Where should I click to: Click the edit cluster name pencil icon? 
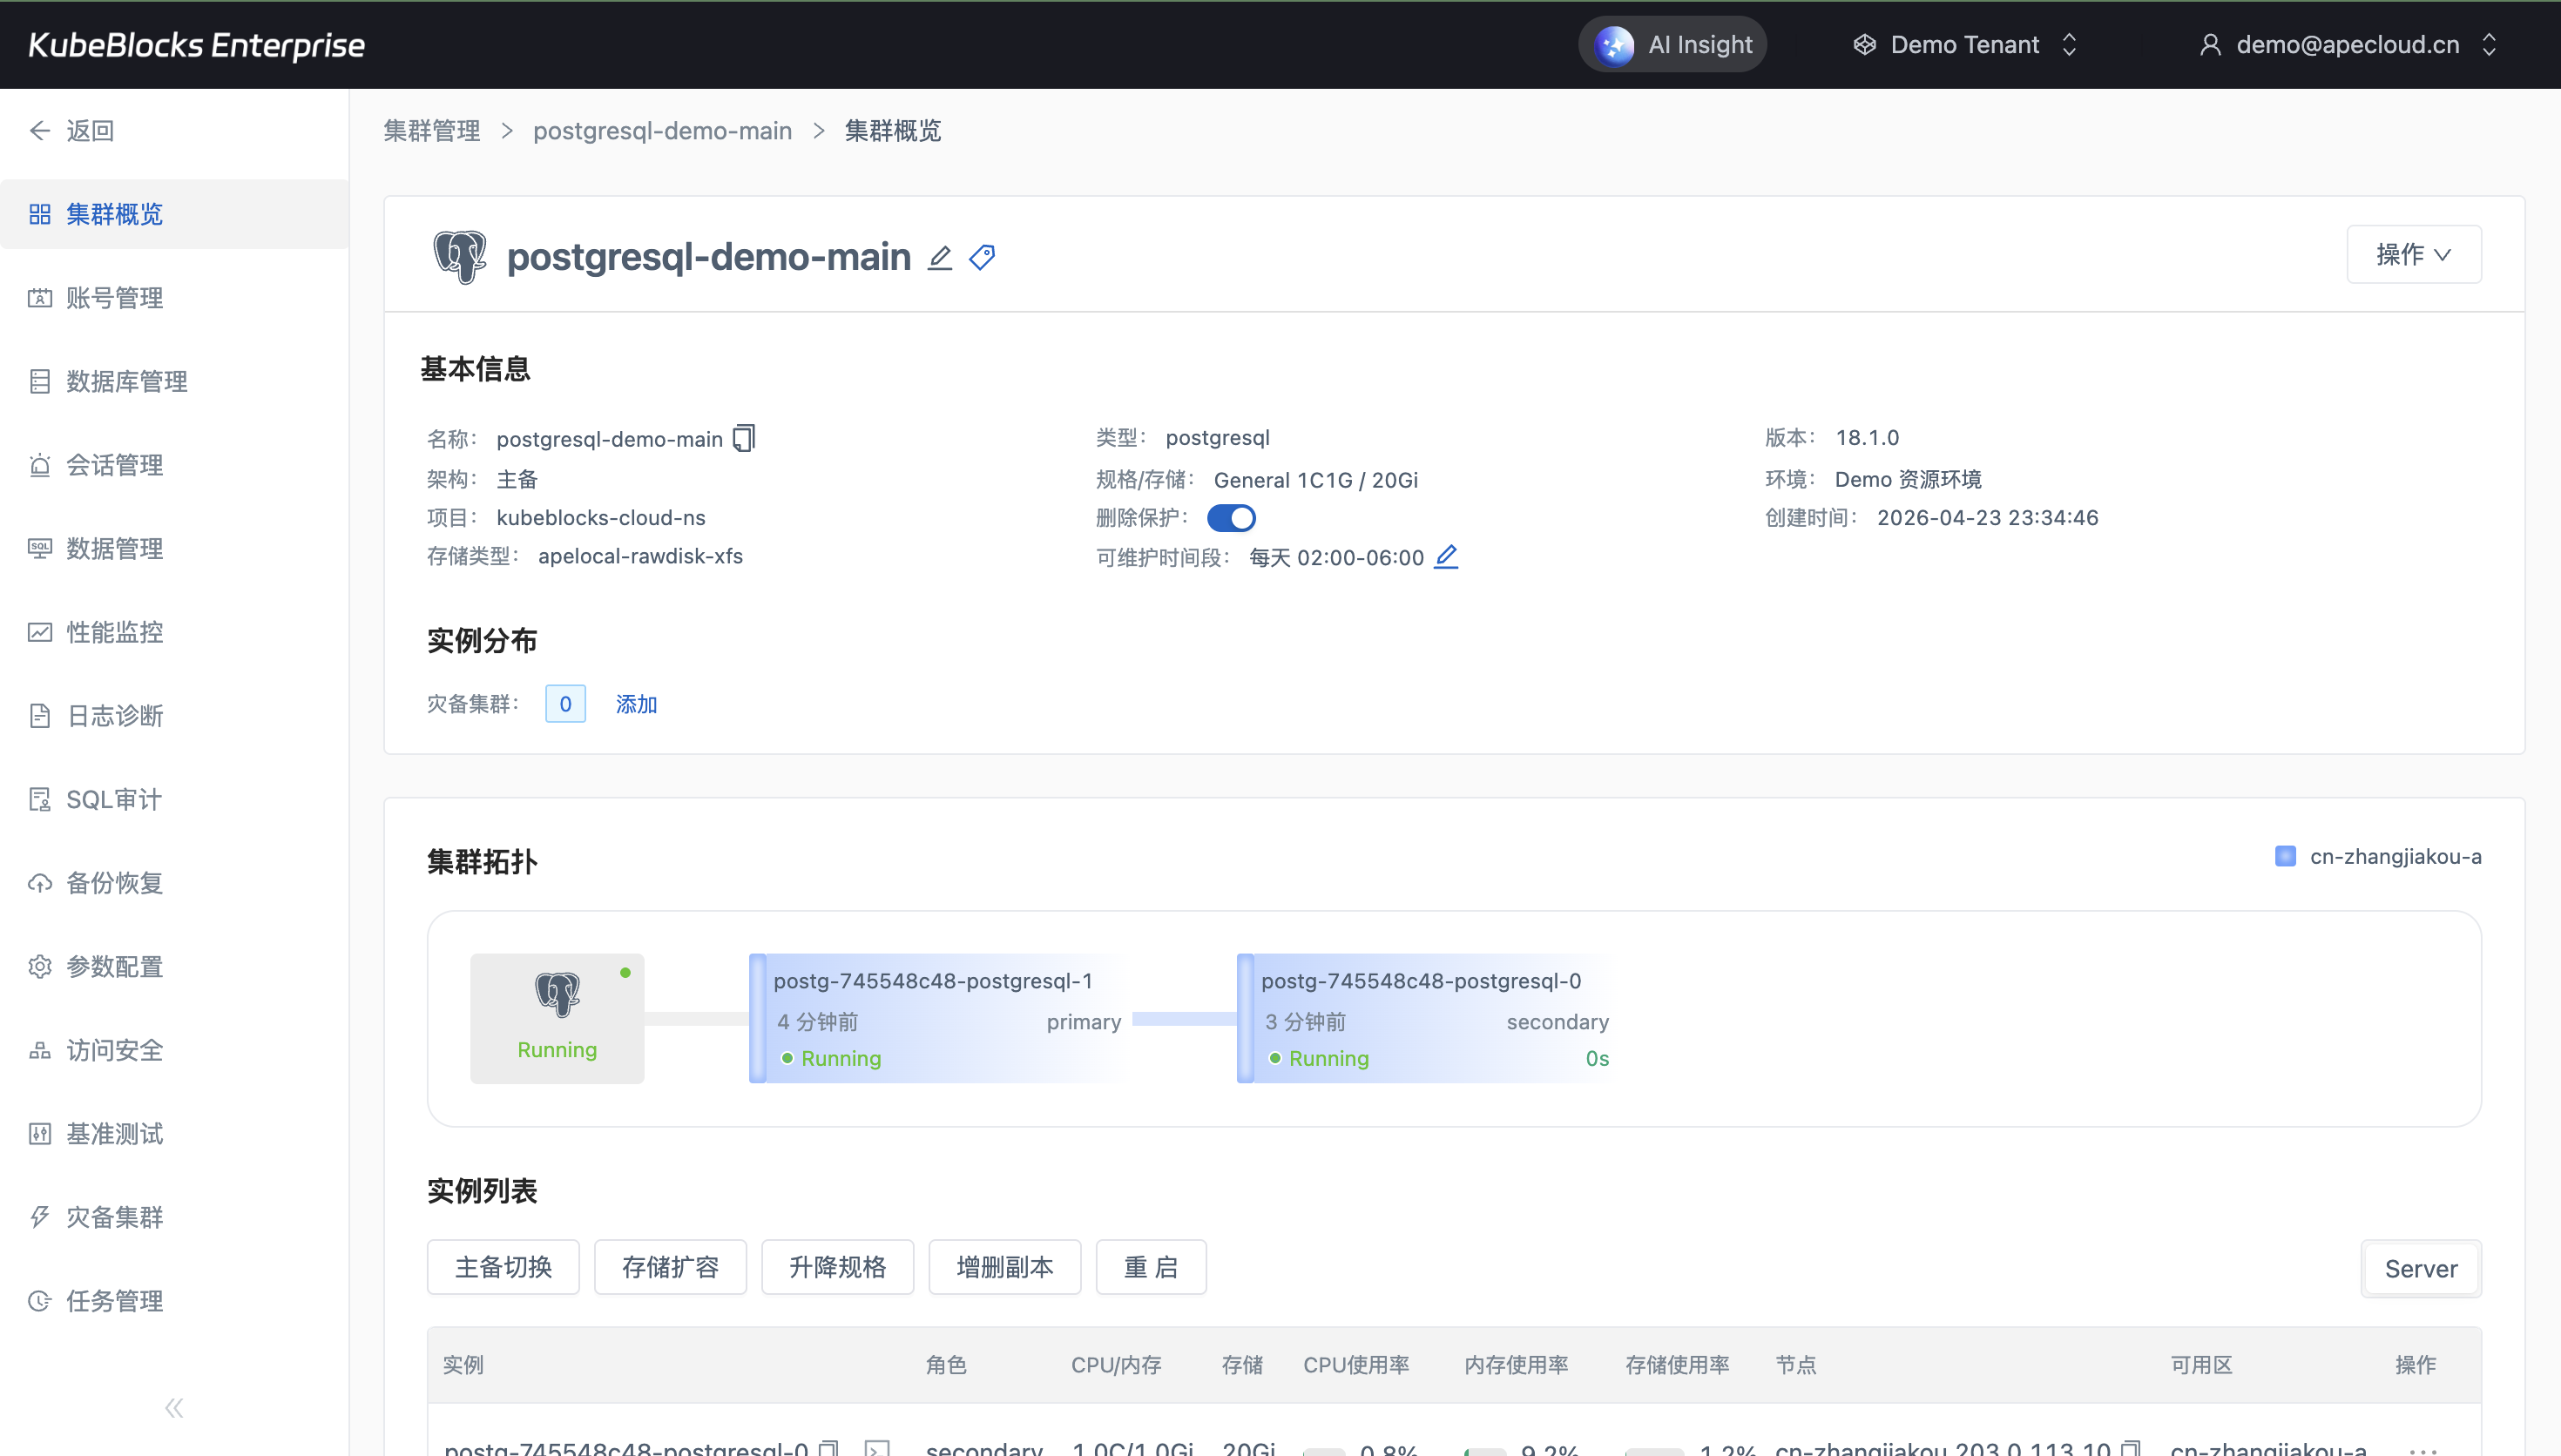(939, 257)
